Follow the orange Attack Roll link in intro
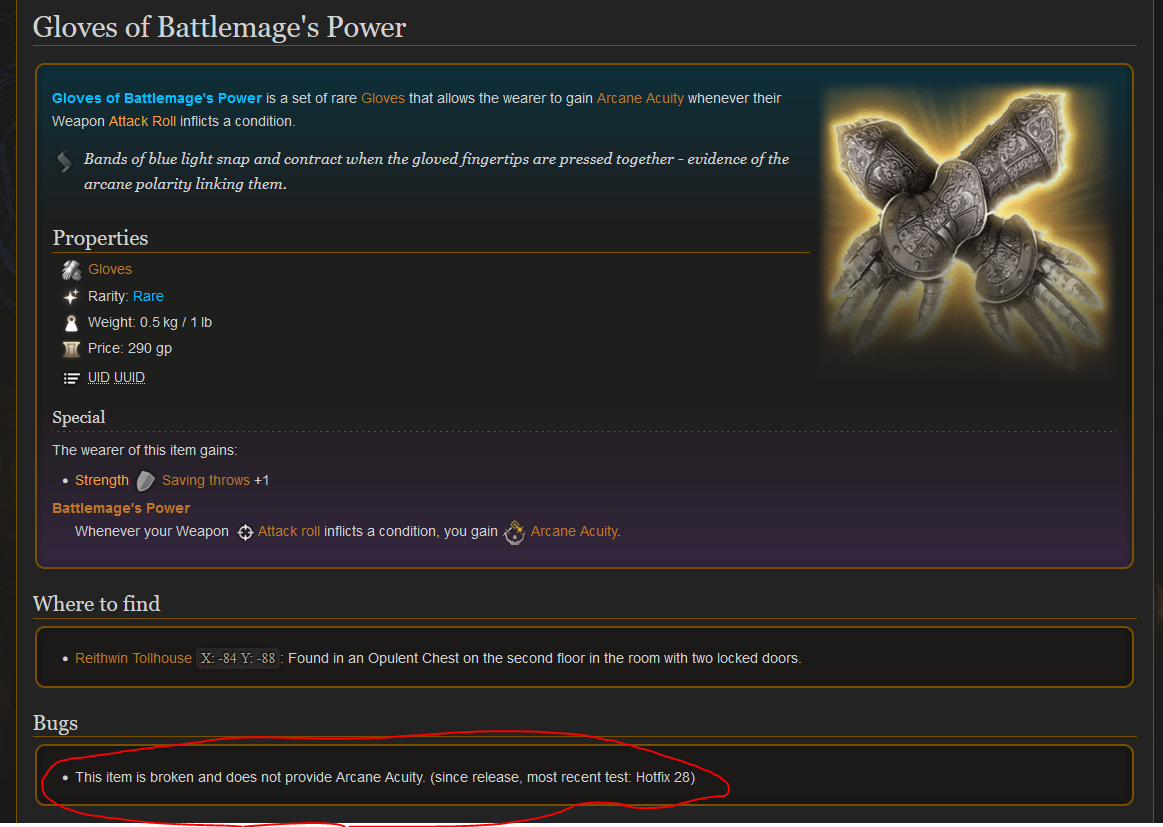Viewport: 1163px width, 827px height. coord(142,121)
